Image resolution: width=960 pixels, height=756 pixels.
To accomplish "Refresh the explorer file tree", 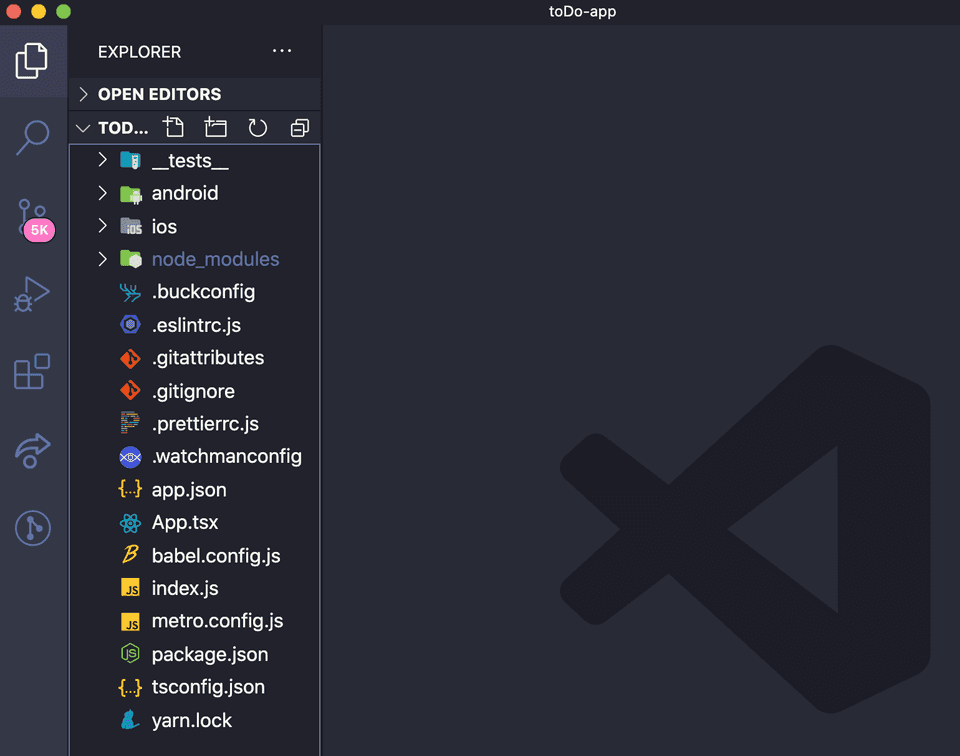I will tap(257, 127).
